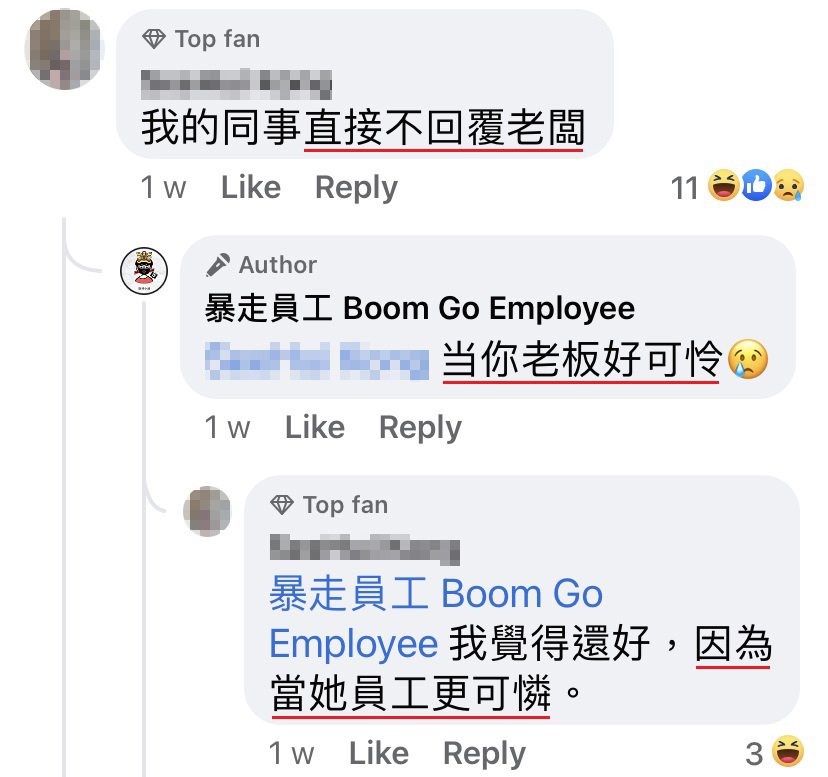Reply to the third comment

(x=484, y=754)
